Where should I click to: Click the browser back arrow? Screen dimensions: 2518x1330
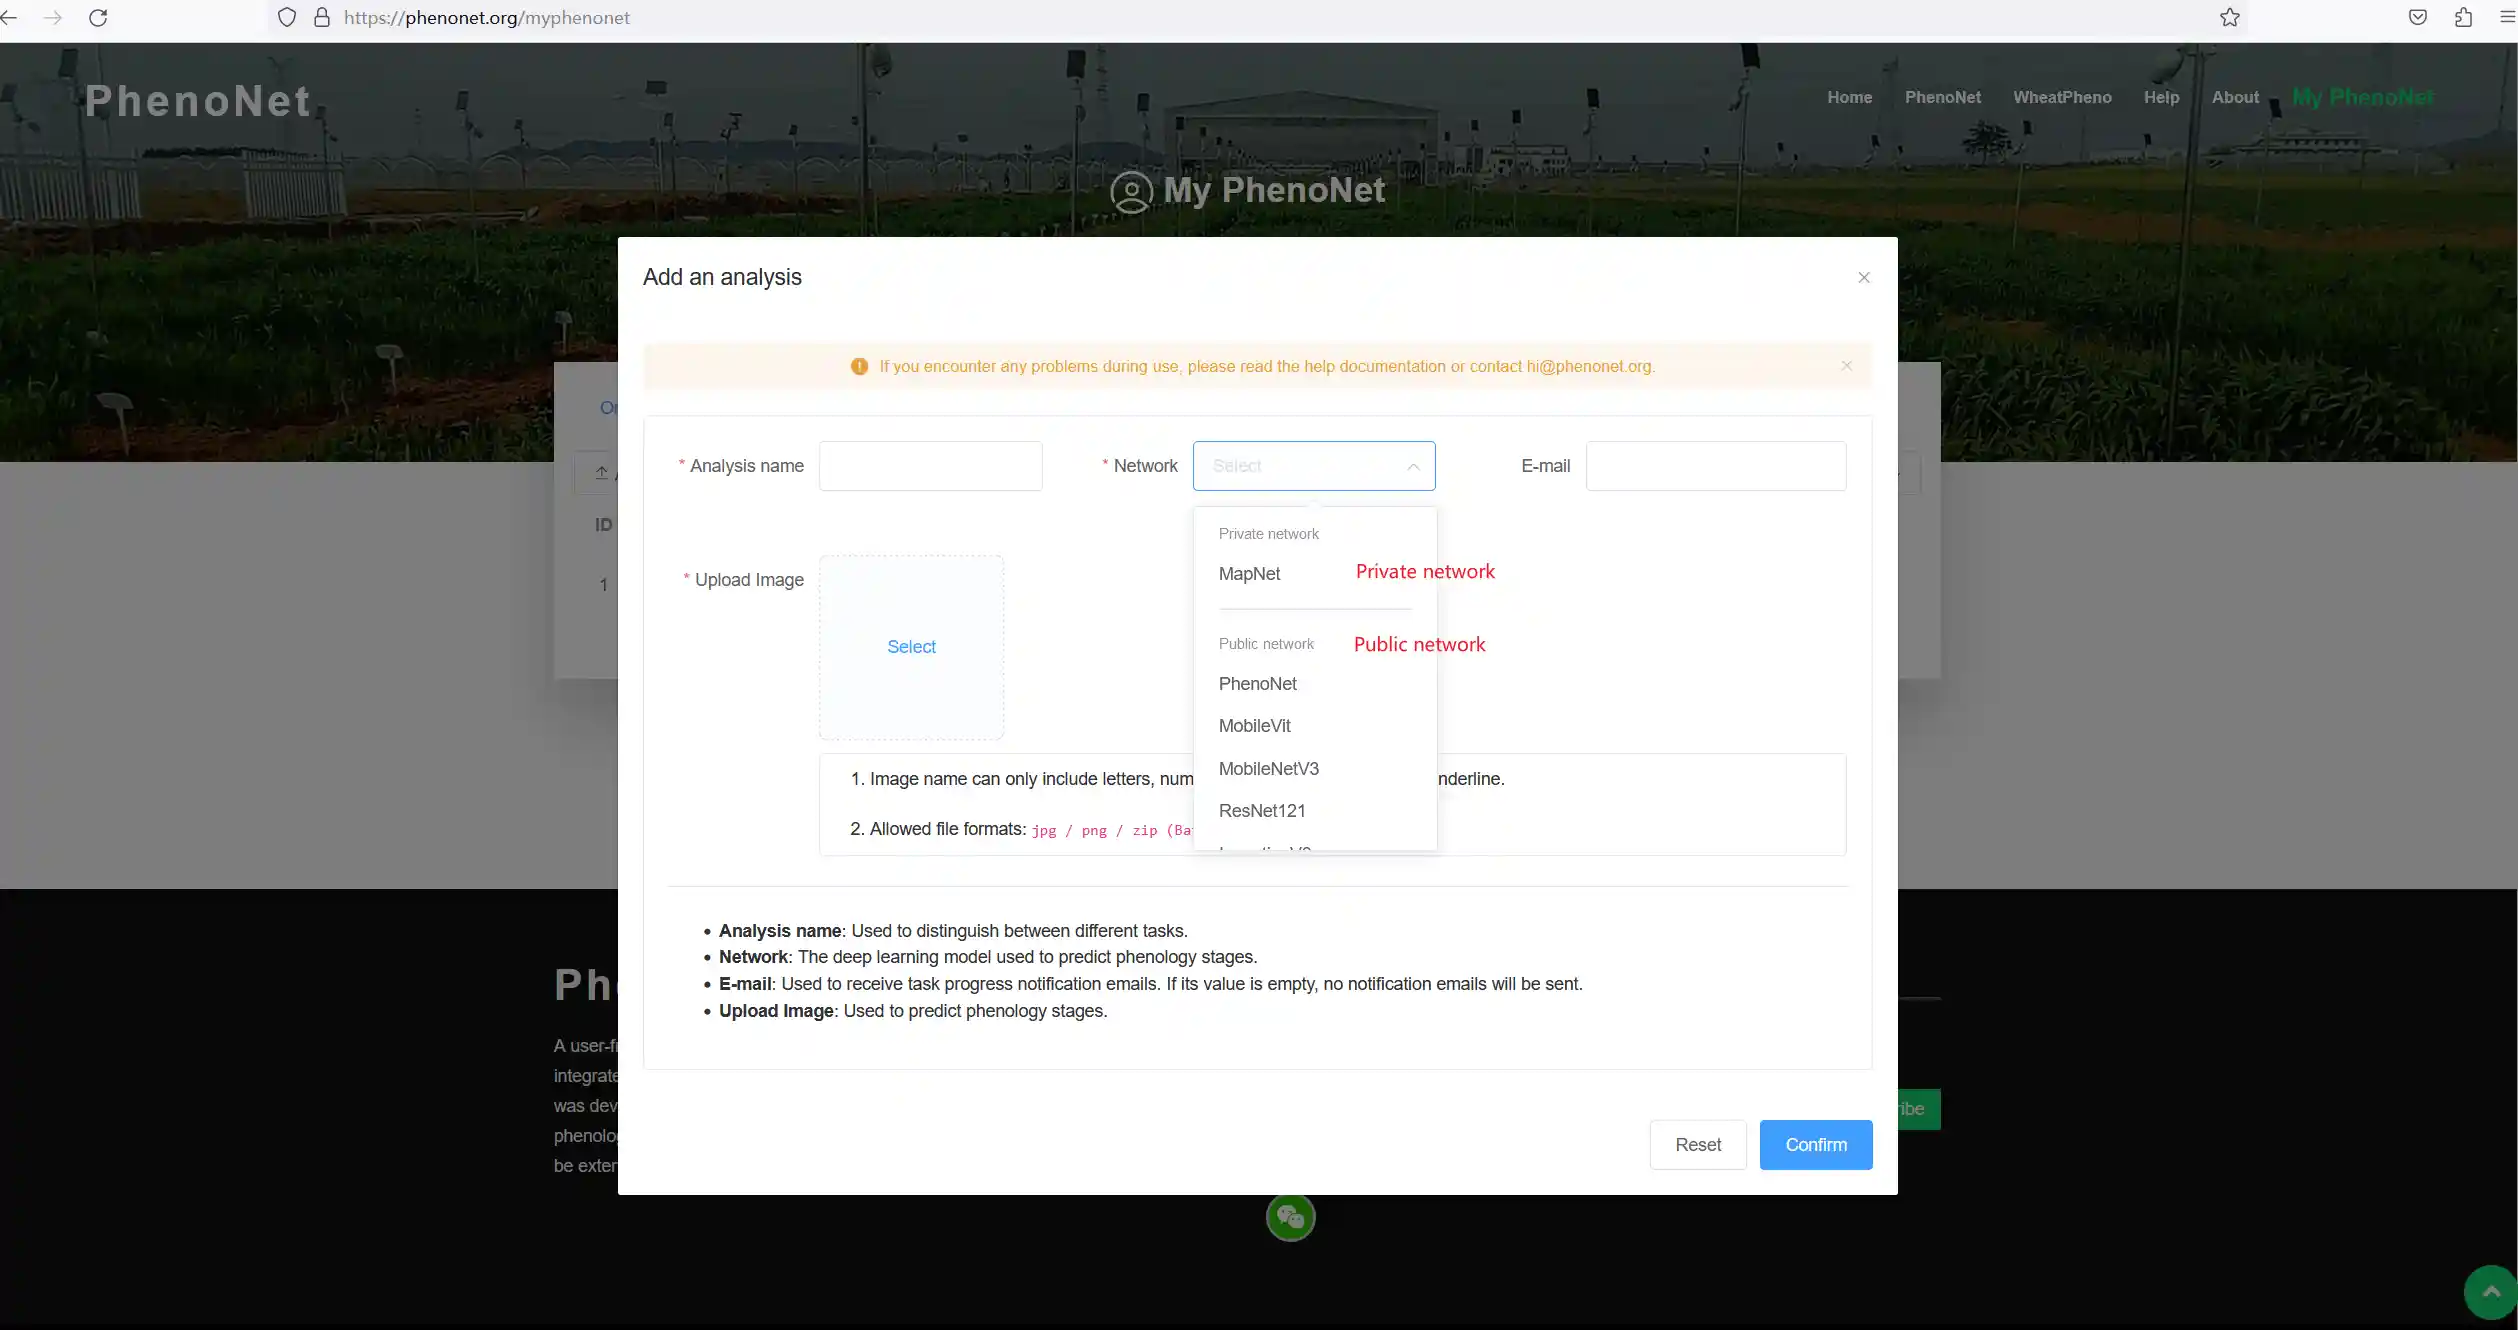click(9, 18)
